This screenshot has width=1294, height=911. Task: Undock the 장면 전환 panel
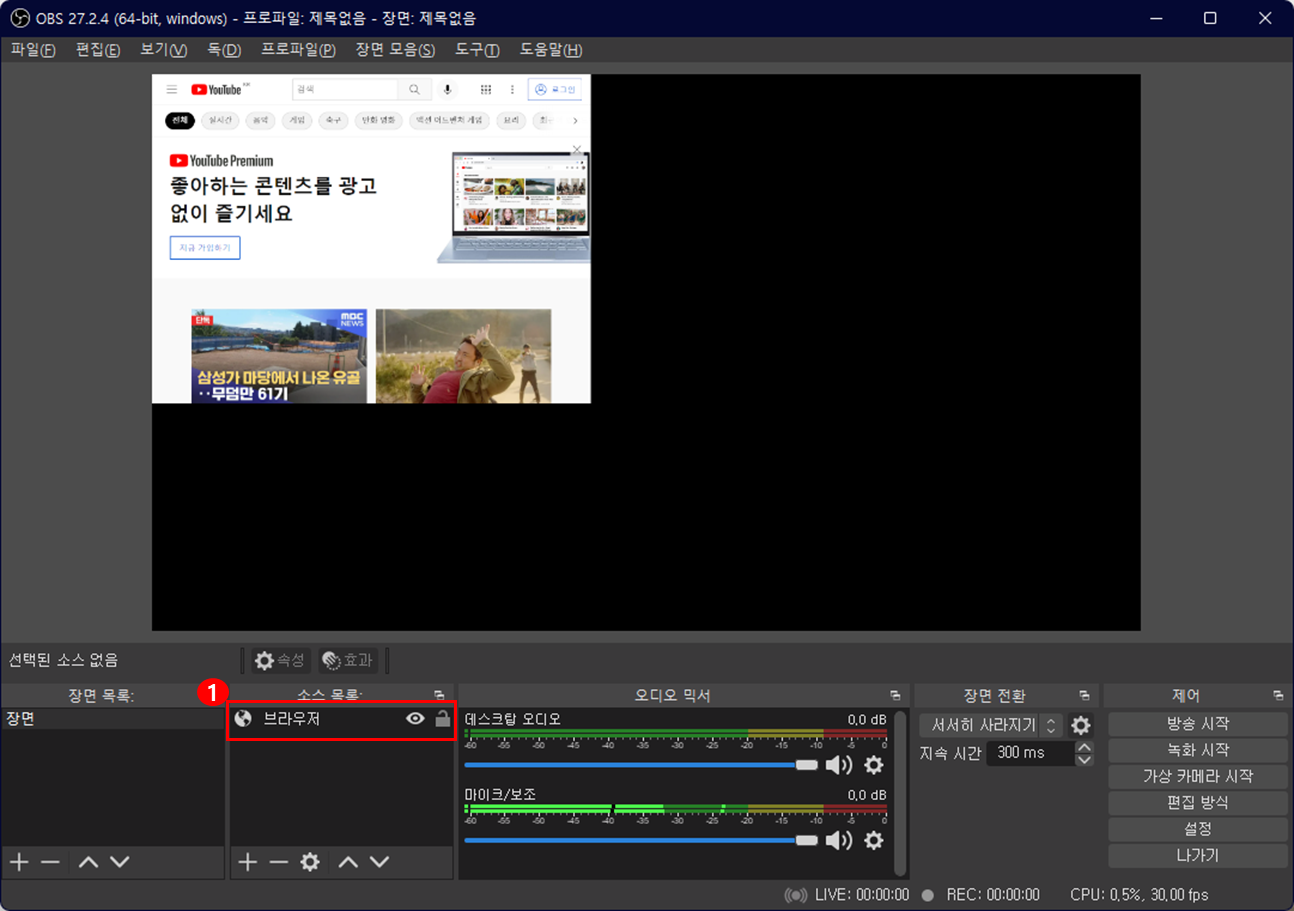point(1084,695)
